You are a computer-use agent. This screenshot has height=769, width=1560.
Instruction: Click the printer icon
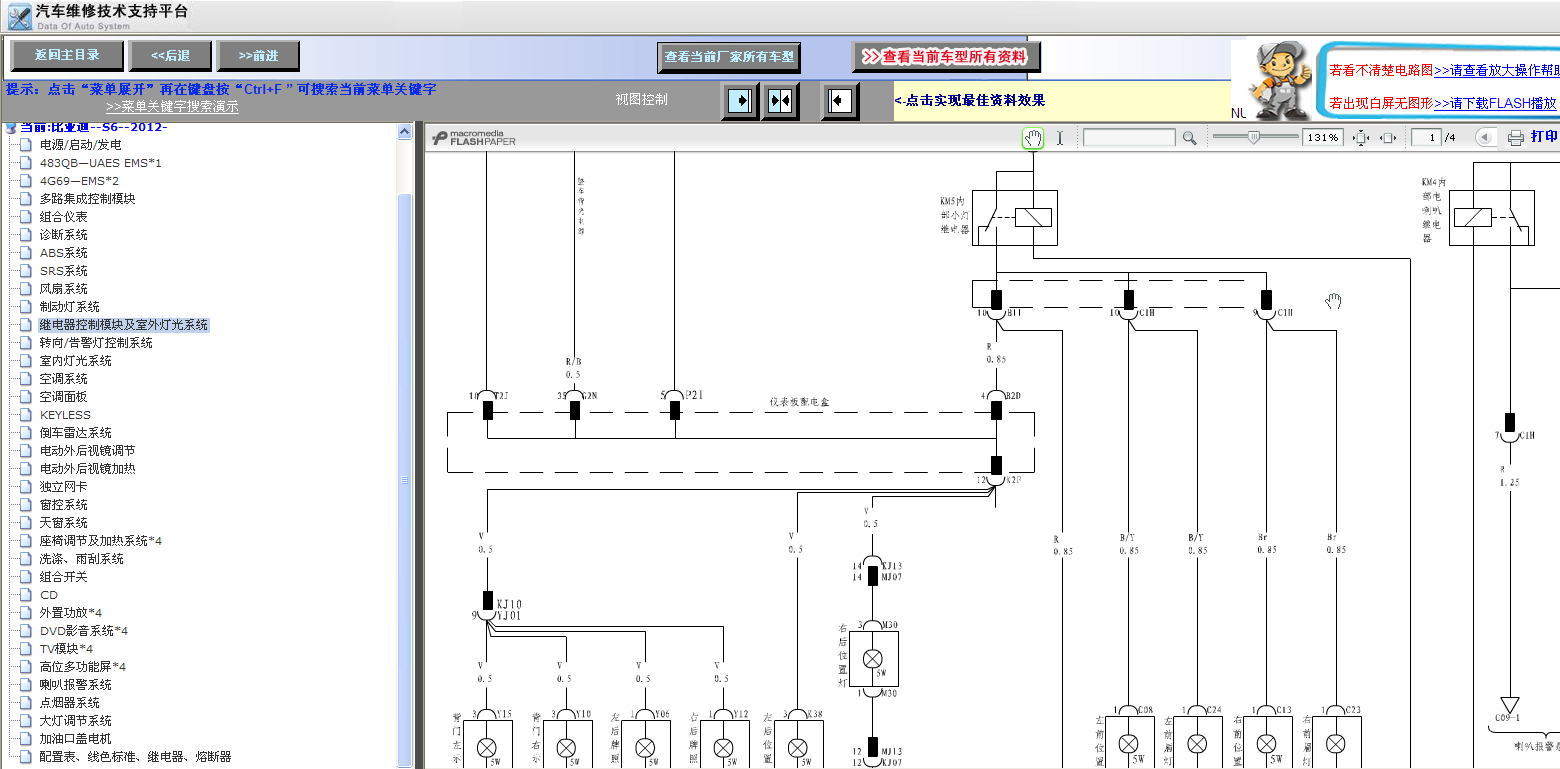pos(1516,138)
